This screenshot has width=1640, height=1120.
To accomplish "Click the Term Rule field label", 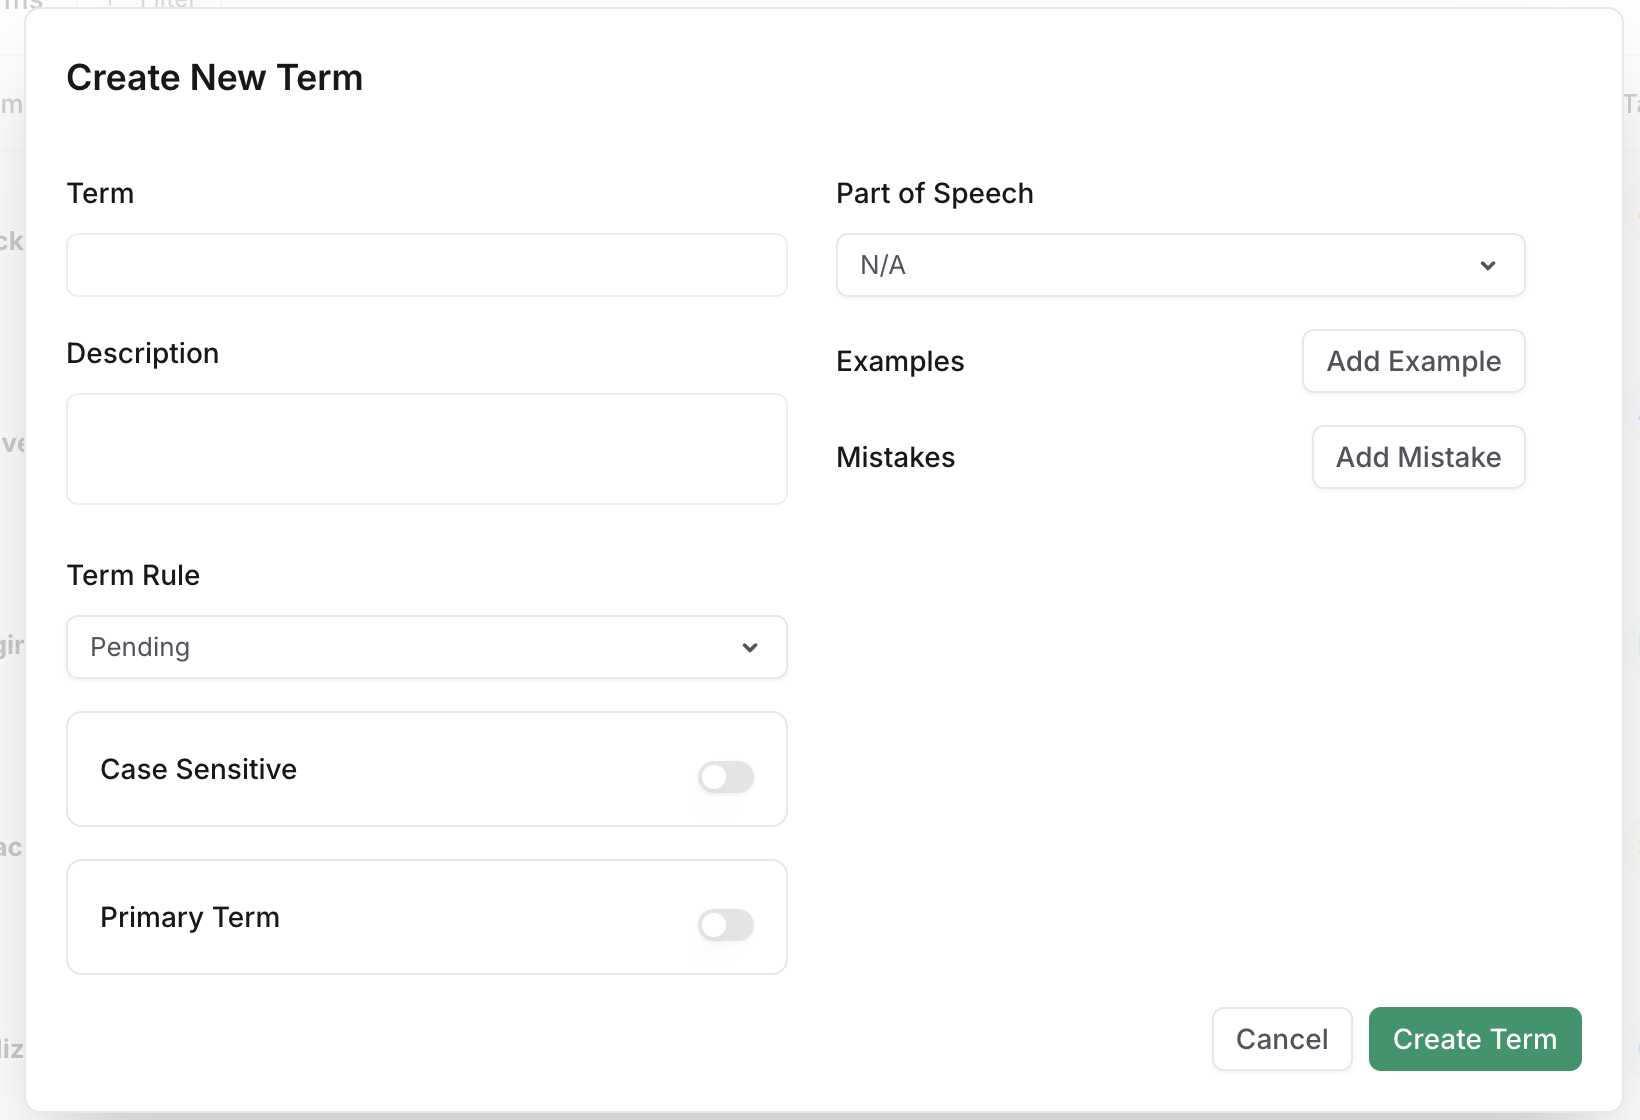I will click(x=133, y=575).
